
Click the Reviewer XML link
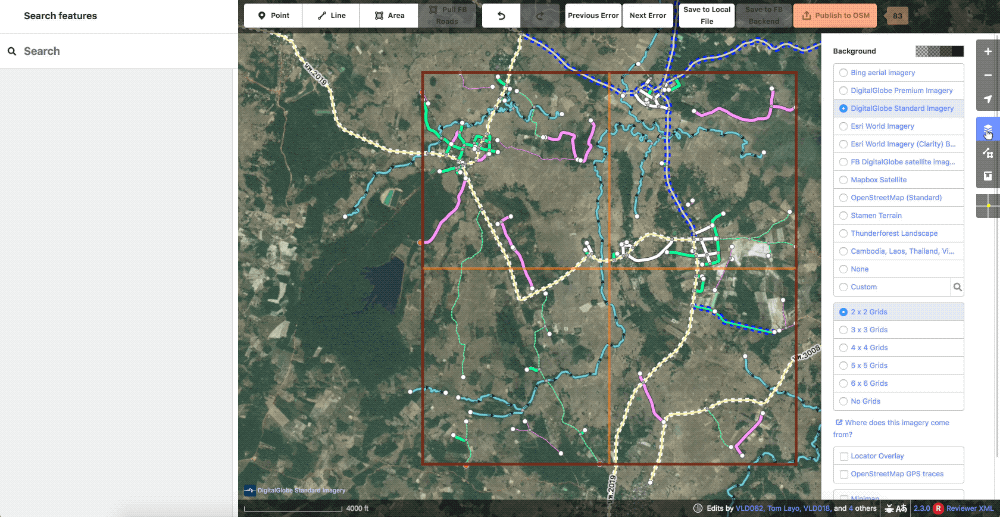[x=969, y=509]
